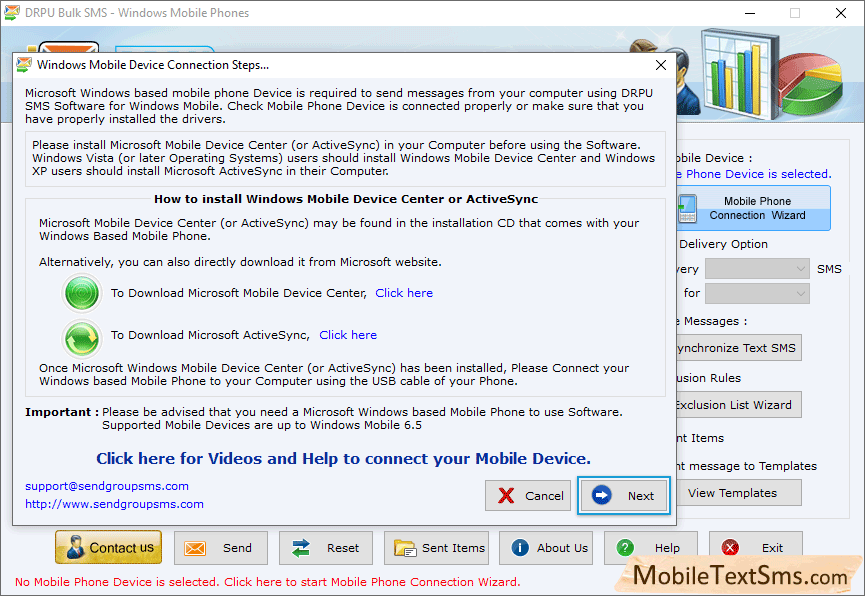865x596 pixels.
Task: Click the blue info icon on About Us
Action: click(520, 547)
